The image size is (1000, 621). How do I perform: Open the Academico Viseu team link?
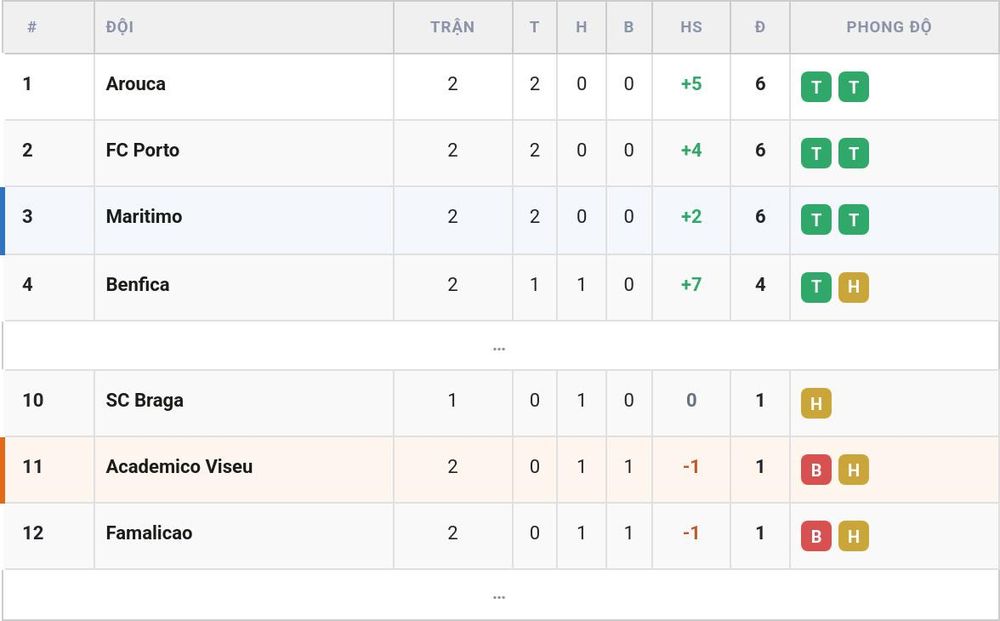179,467
